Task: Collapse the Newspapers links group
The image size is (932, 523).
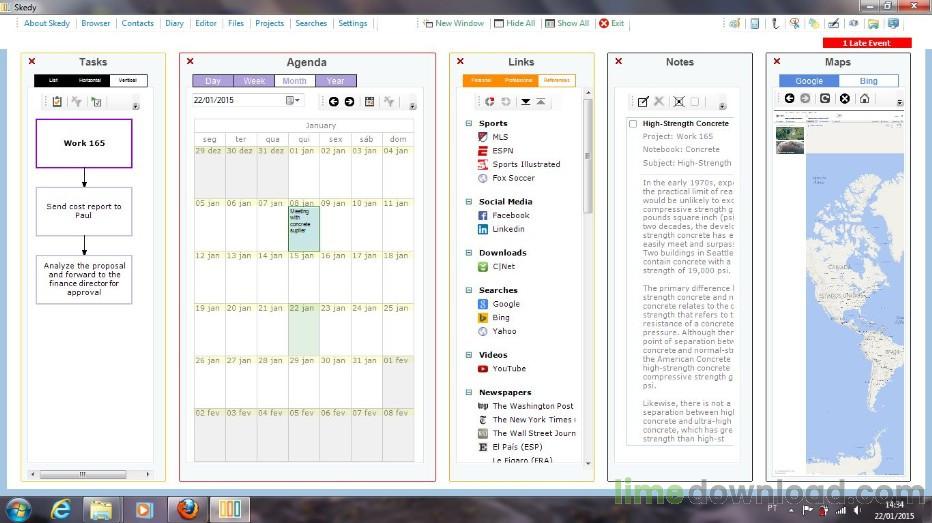Action: point(468,392)
